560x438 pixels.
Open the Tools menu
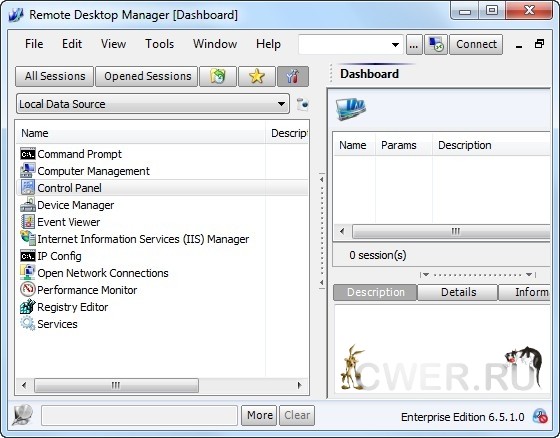(160, 44)
